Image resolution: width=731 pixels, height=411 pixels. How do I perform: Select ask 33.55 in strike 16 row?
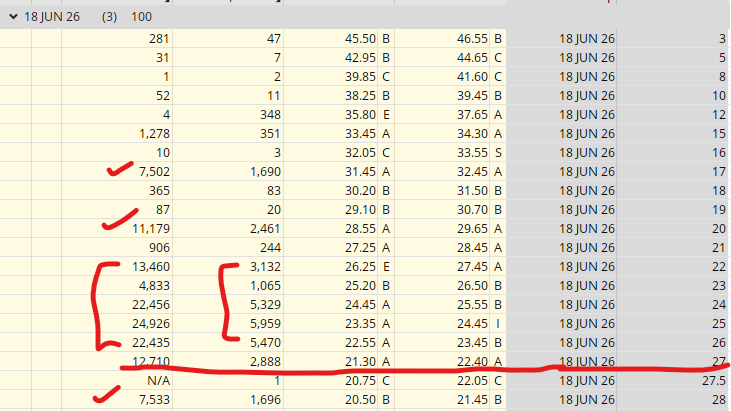tap(472, 153)
